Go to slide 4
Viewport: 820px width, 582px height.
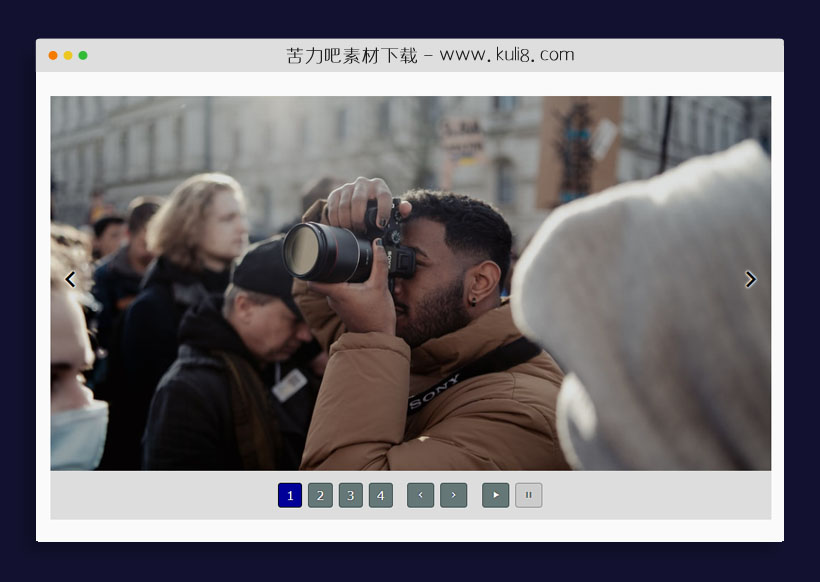pyautogui.click(x=380, y=495)
